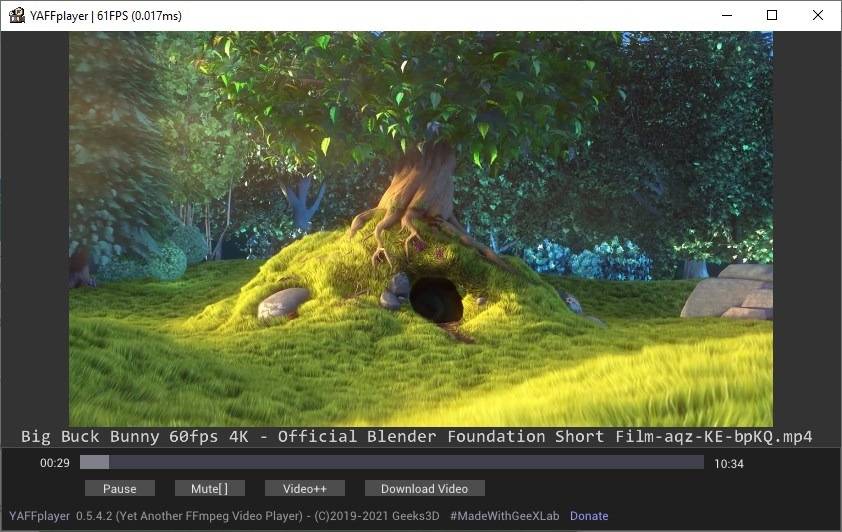Screen dimensions: 842x532
Task: Click the YAFFplayer app icon in title bar
Action: click(x=17, y=15)
